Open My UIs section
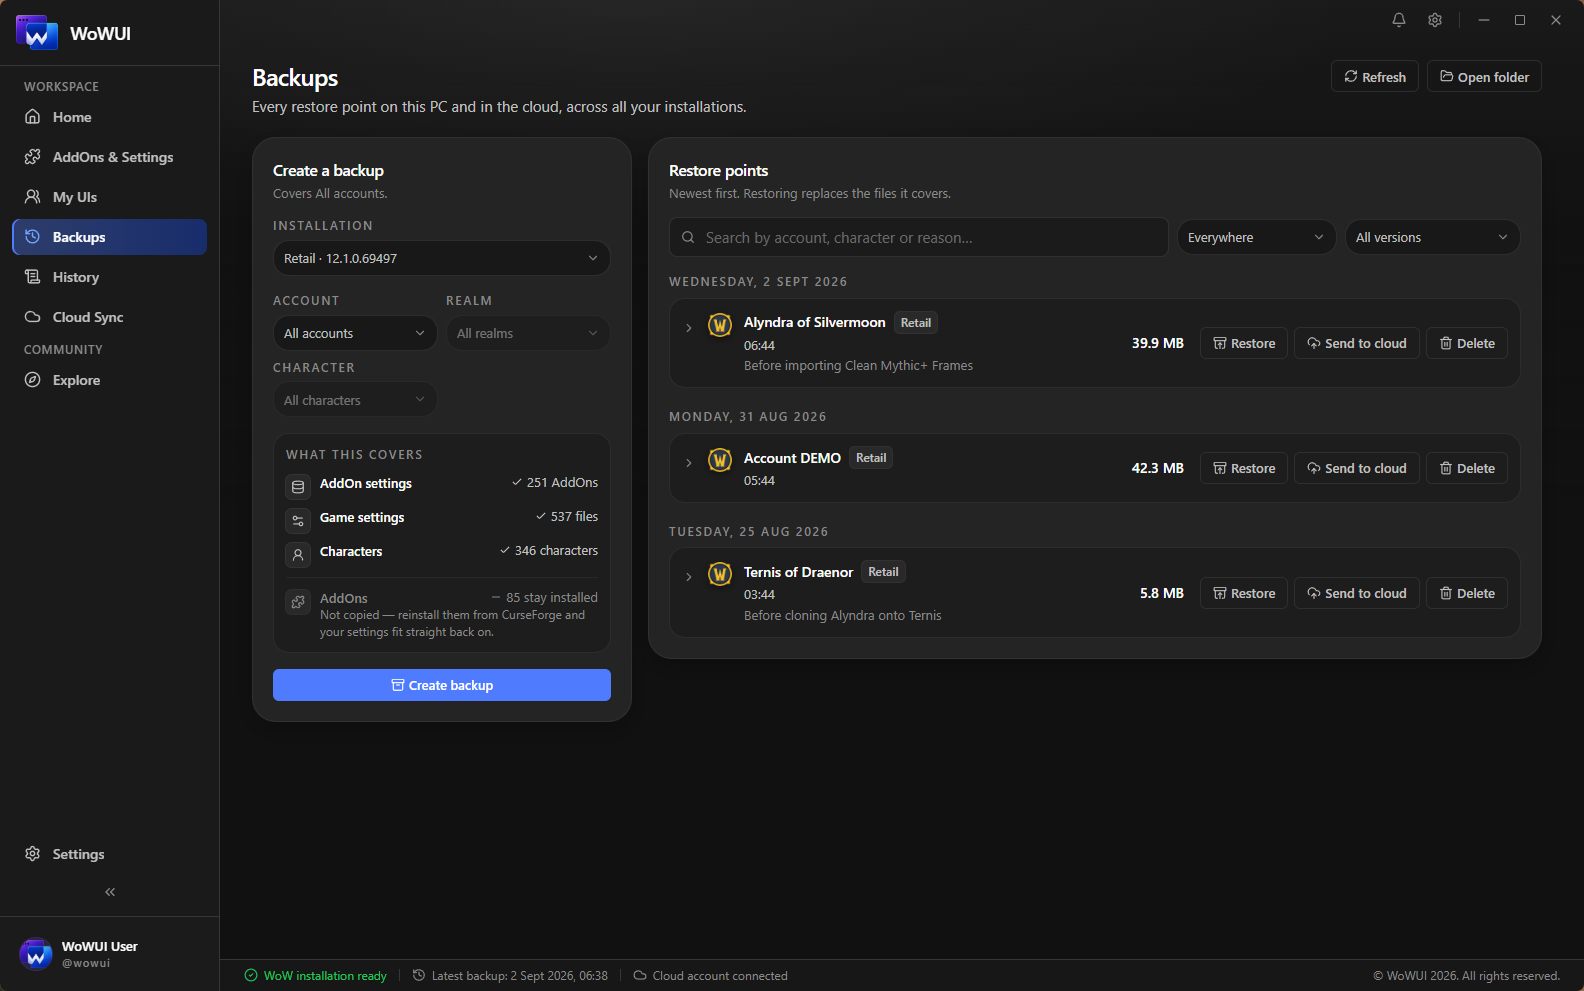 tap(110, 197)
